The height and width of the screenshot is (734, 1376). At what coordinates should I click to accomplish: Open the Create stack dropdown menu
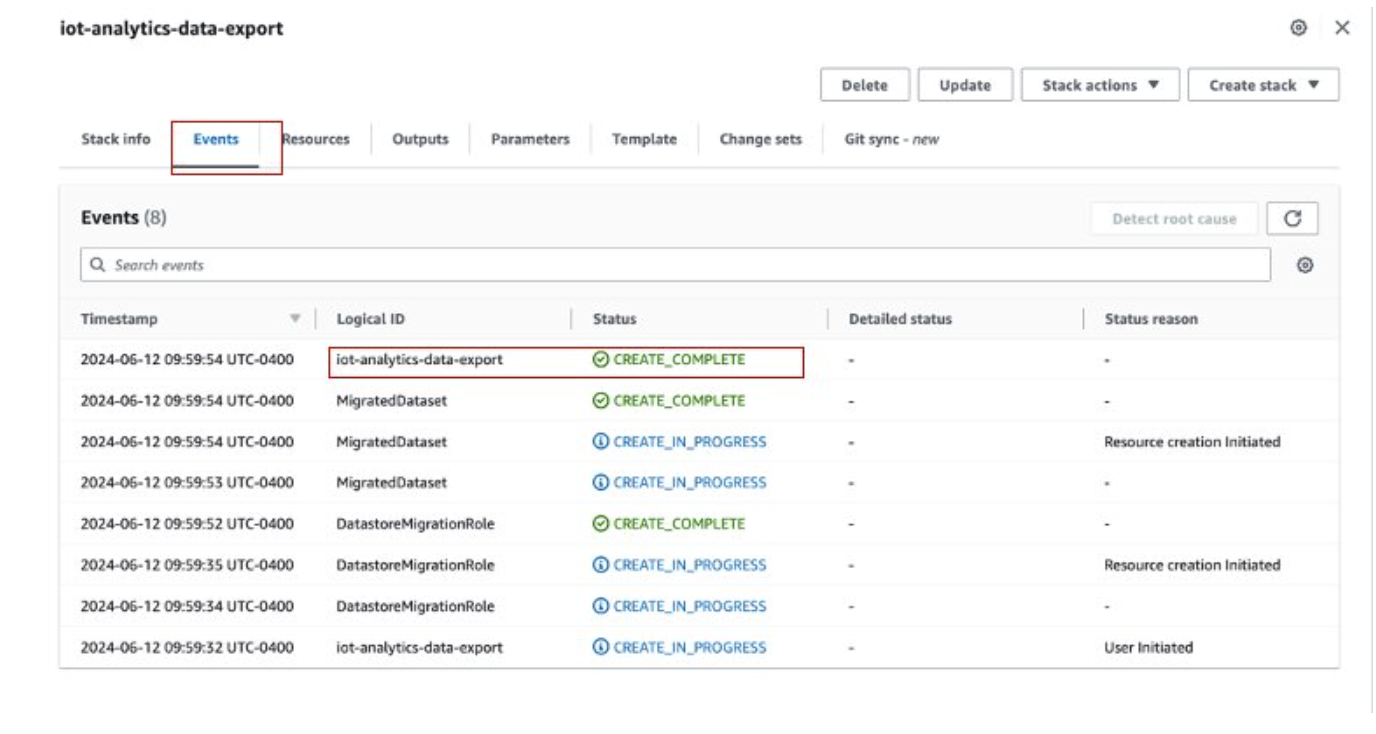(x=1263, y=85)
